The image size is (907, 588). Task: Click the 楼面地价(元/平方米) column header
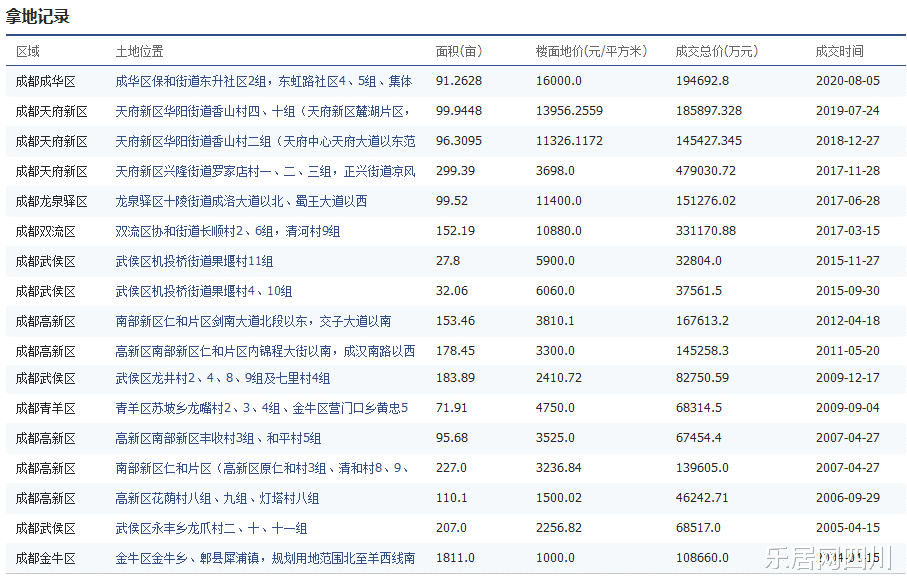click(x=591, y=52)
